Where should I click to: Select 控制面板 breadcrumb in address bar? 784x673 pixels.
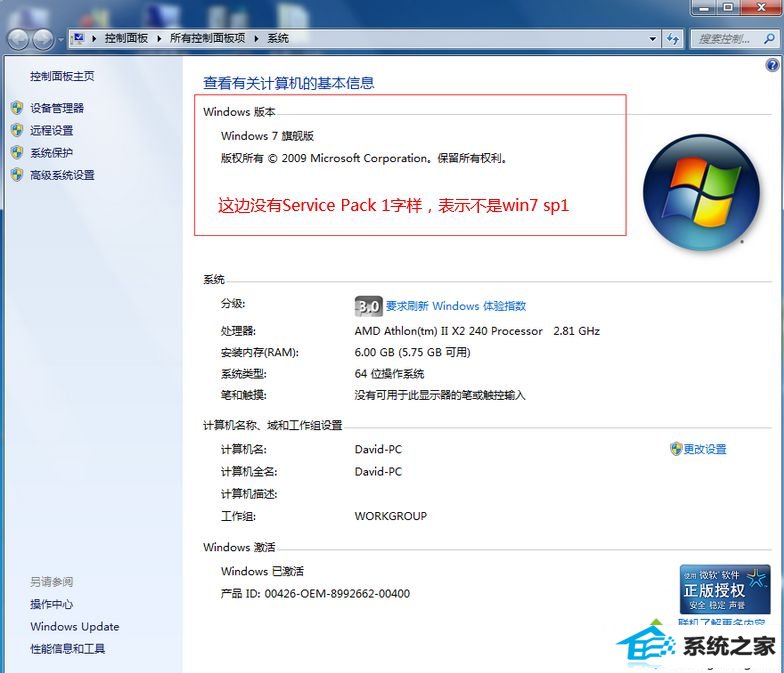tap(126, 38)
